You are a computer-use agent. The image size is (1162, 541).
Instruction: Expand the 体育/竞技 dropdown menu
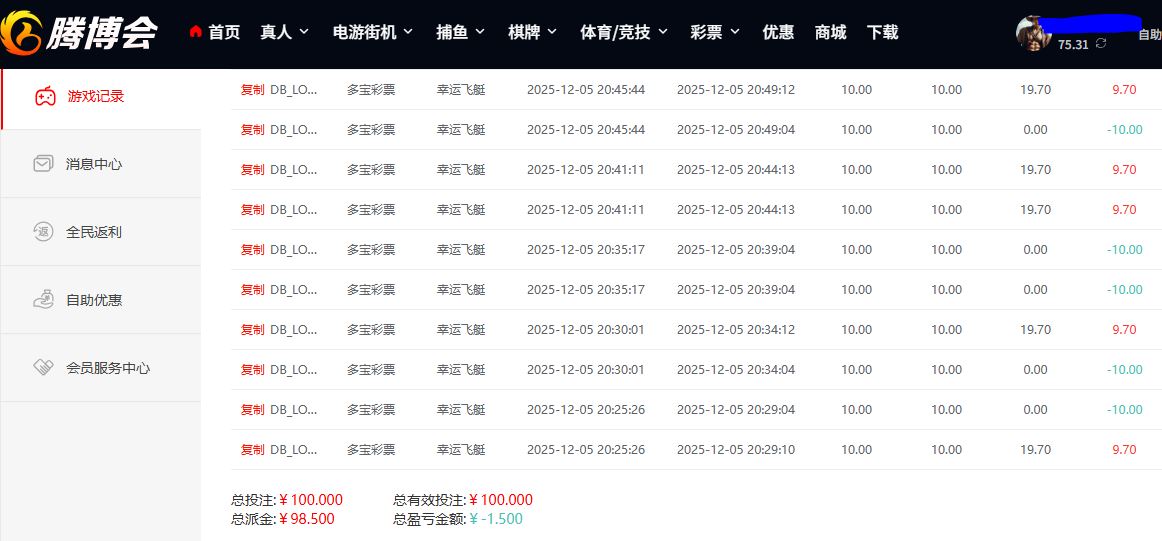click(x=624, y=32)
